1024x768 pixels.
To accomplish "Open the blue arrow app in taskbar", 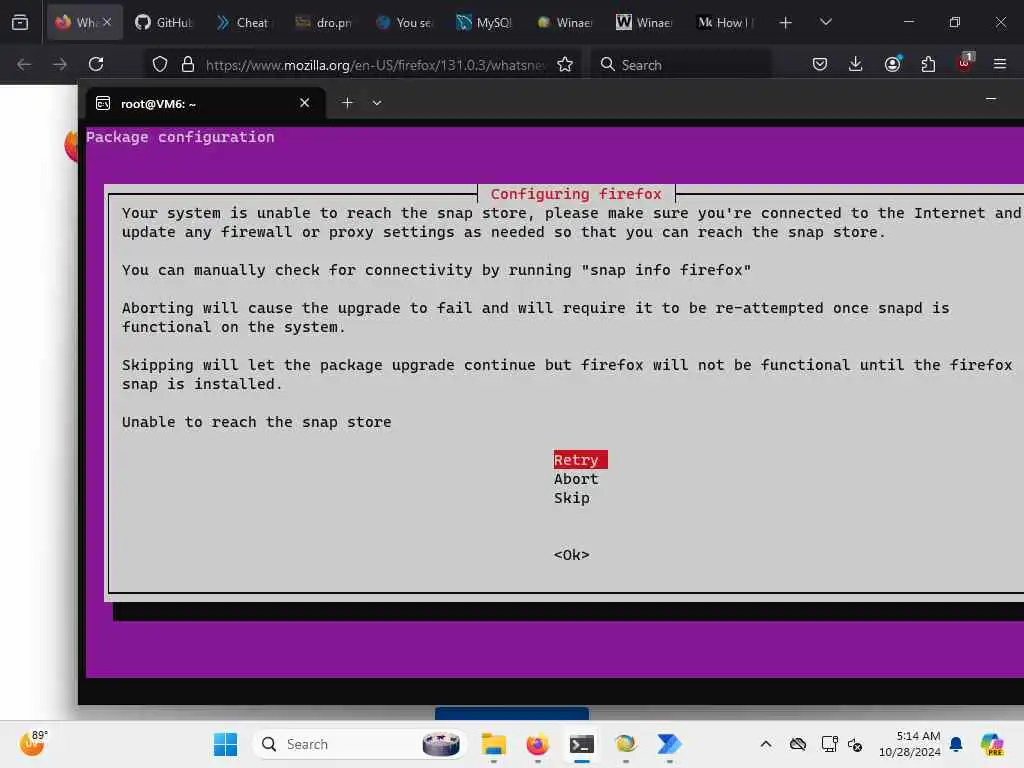I will pos(669,744).
